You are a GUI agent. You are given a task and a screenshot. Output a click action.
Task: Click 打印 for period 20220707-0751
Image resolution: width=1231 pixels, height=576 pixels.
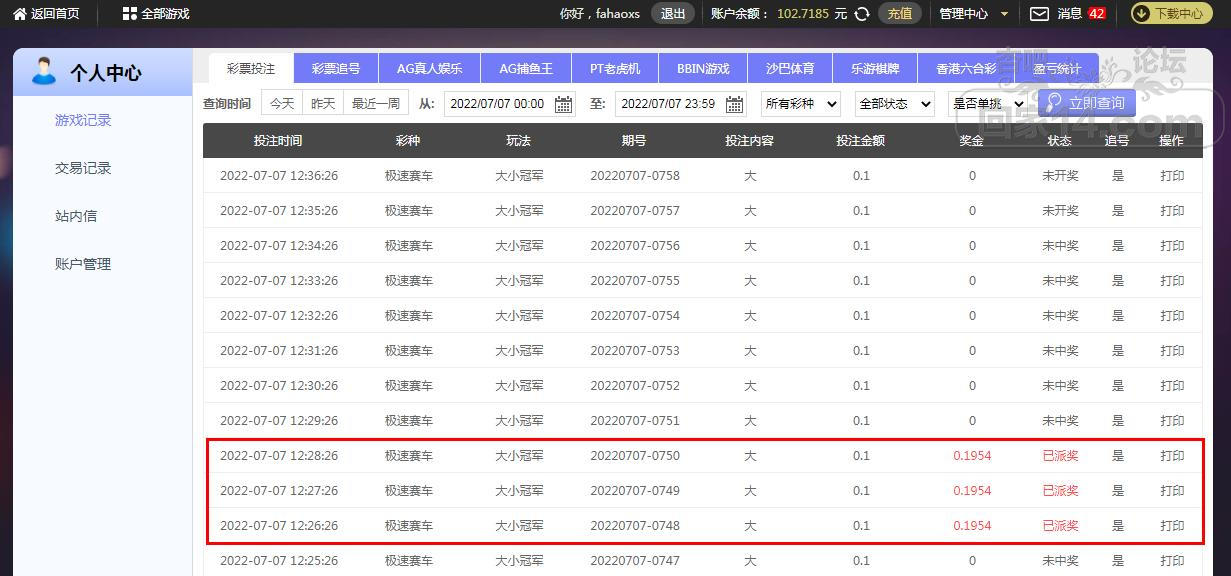1172,421
